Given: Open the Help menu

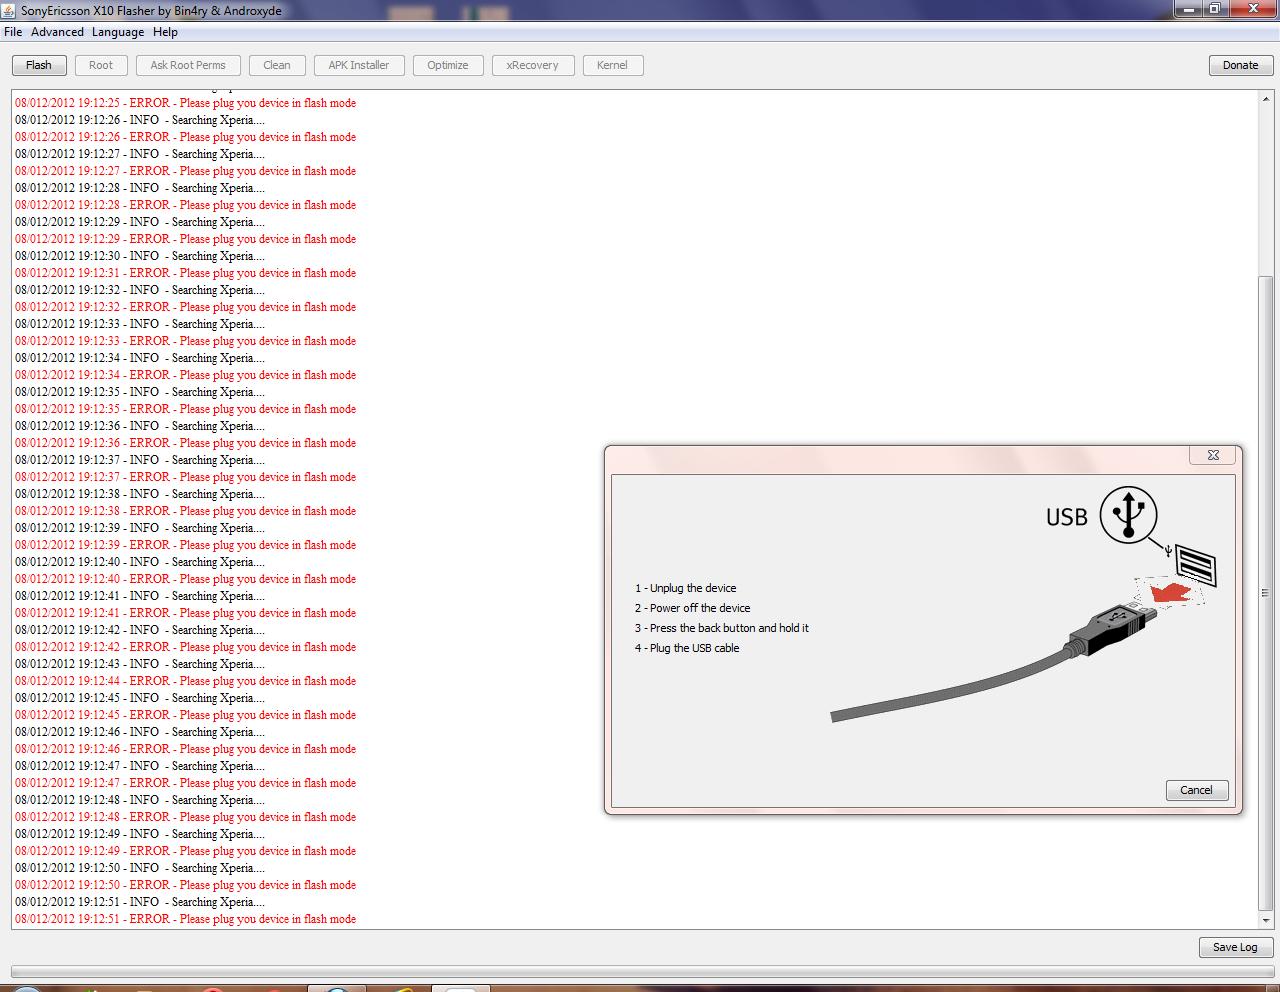Looking at the screenshot, I should [x=165, y=32].
